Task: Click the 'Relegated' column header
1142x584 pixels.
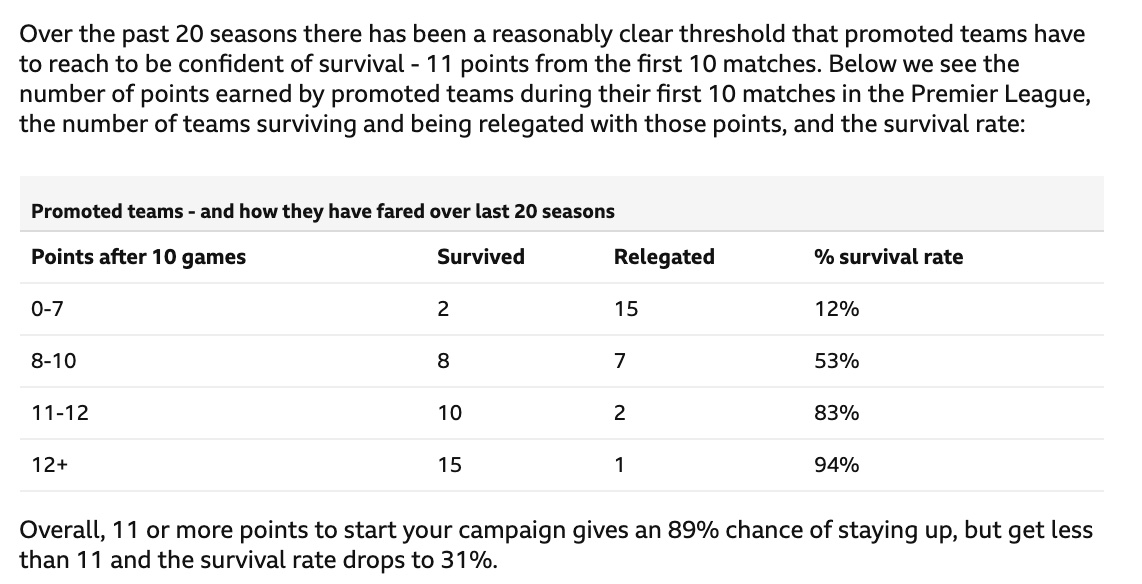Action: [663, 257]
